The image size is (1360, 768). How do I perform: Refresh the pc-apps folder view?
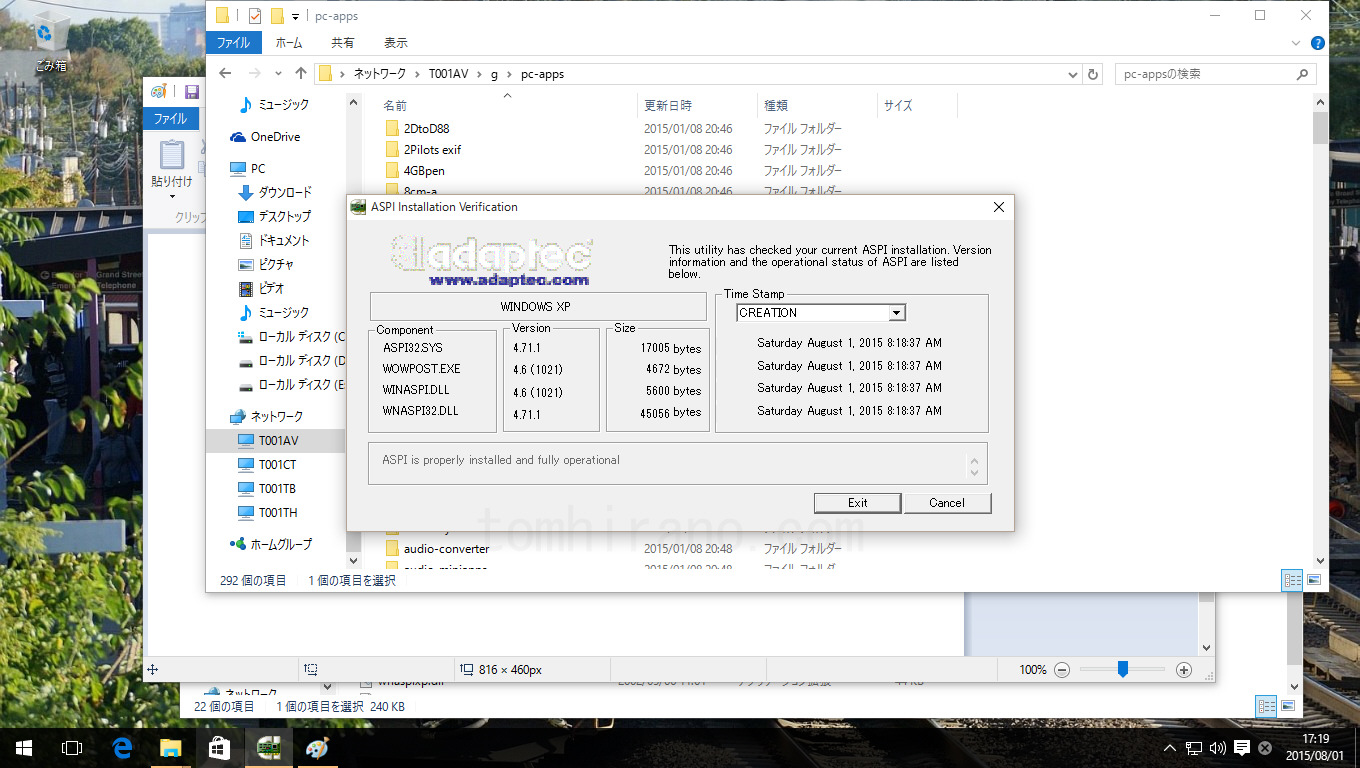pyautogui.click(x=1093, y=74)
